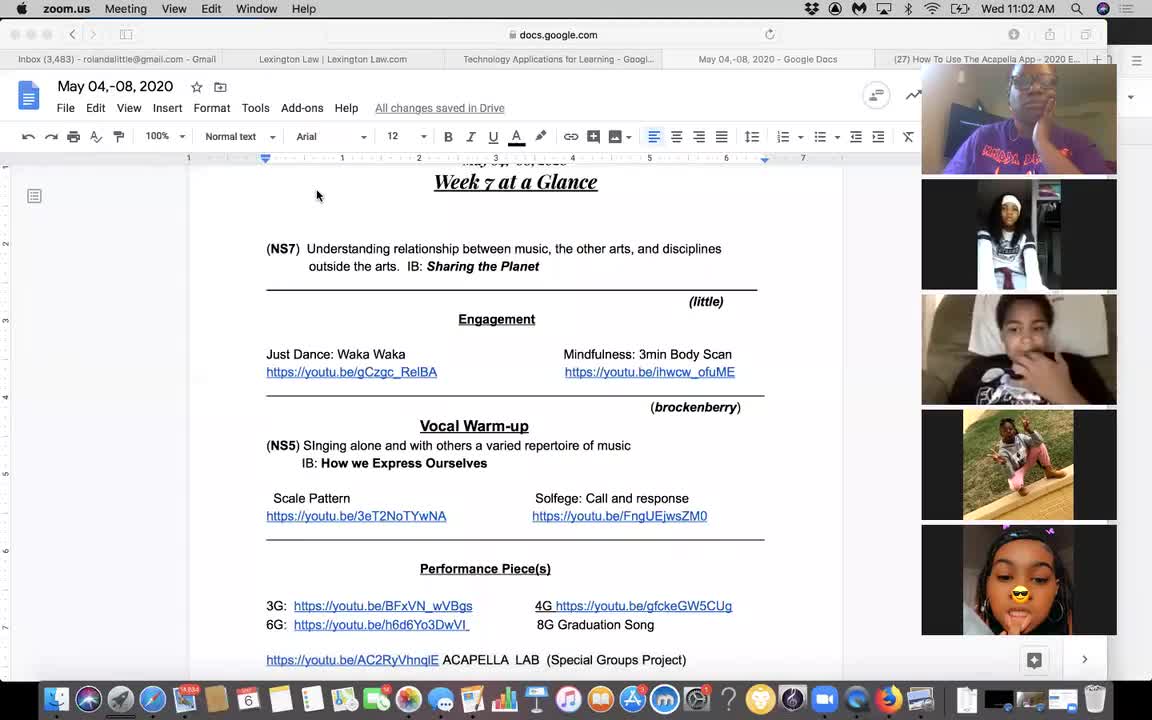This screenshot has height=720, width=1152.
Task: Toggle bold formatting in the toolbar
Action: (448, 136)
